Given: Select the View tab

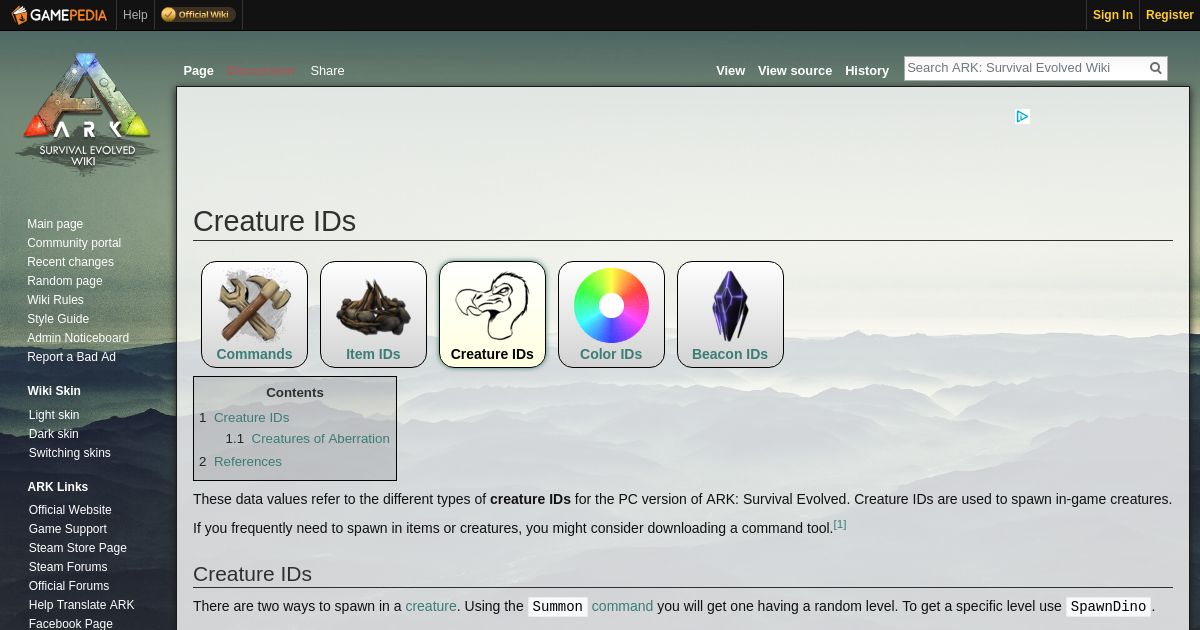Looking at the screenshot, I should [730, 71].
